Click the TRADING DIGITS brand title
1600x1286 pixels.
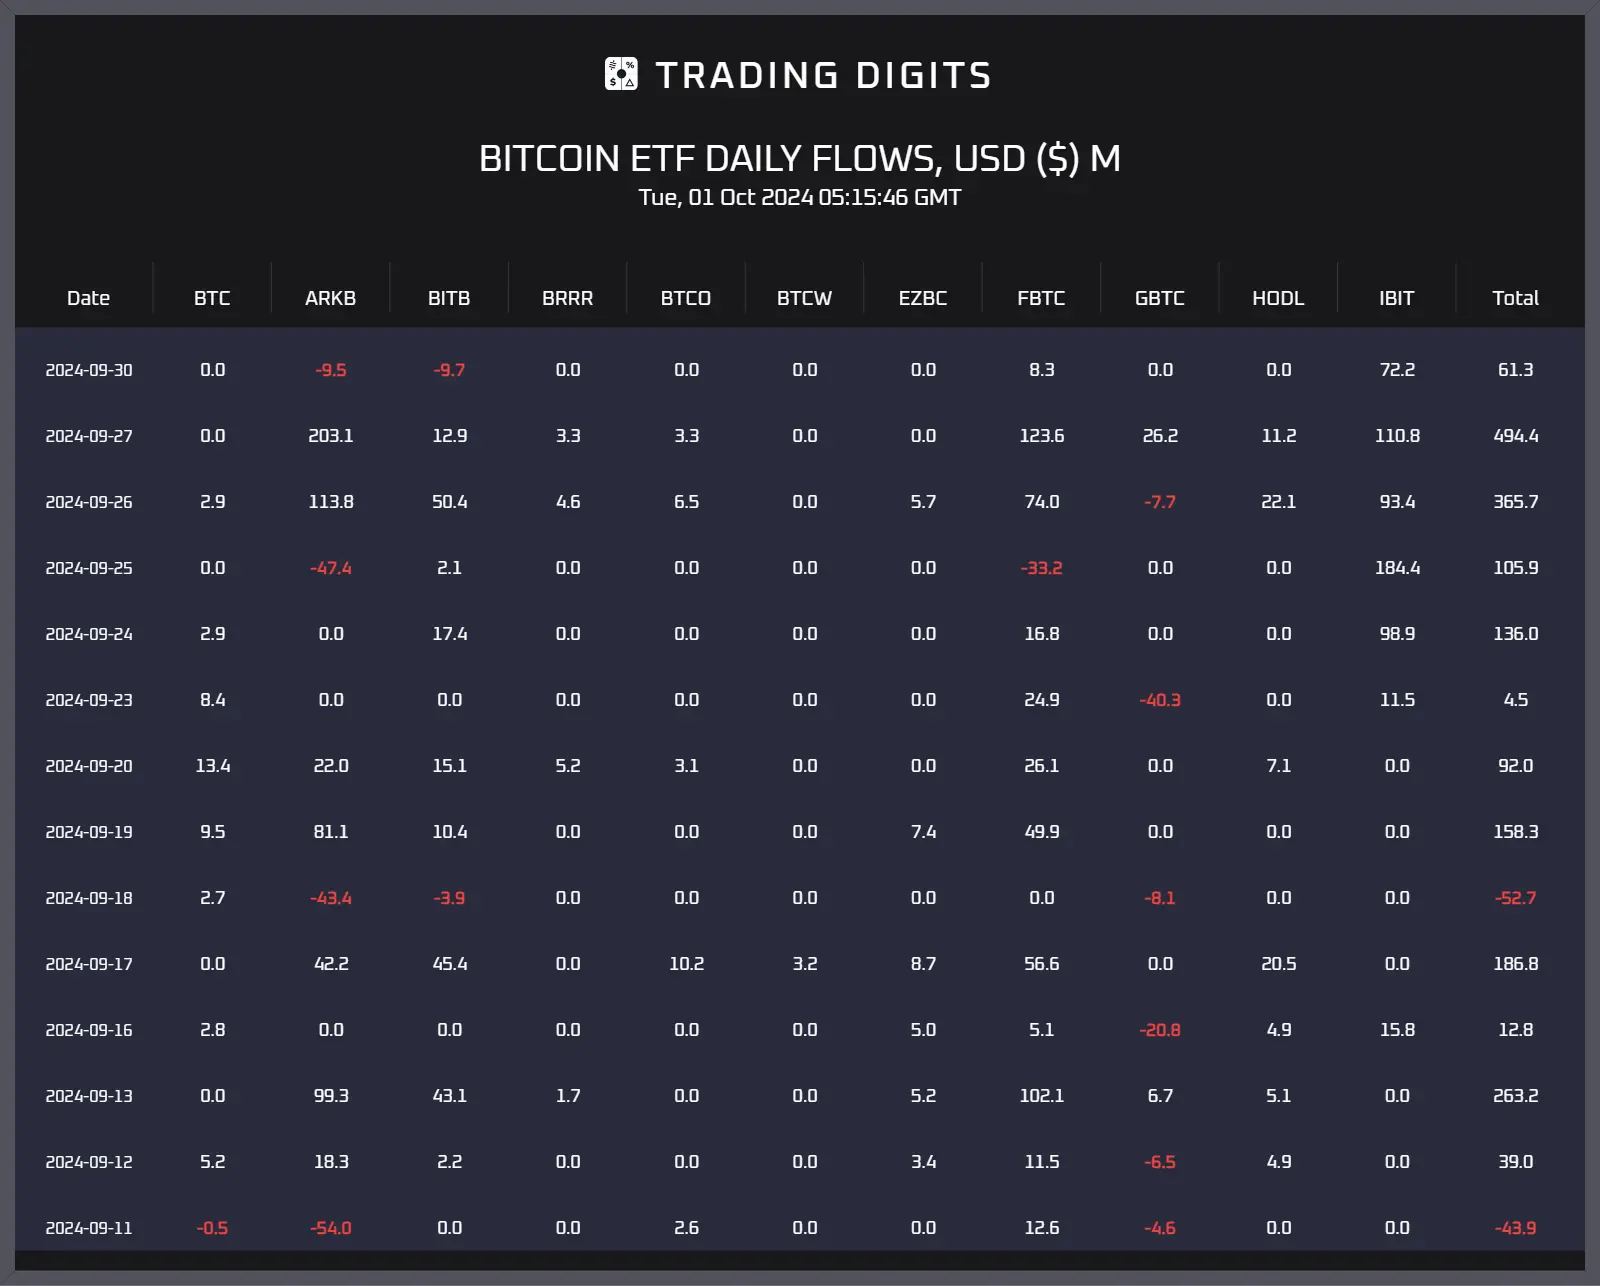[823, 75]
